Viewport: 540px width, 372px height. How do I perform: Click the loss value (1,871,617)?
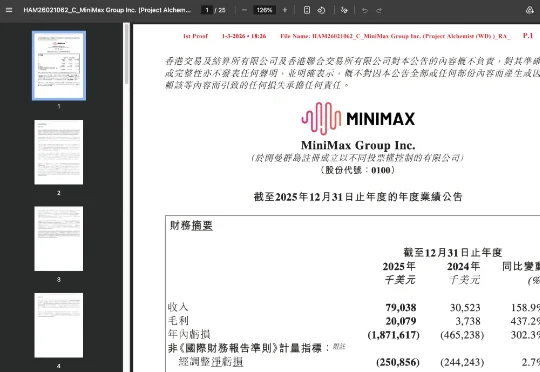click(x=394, y=335)
